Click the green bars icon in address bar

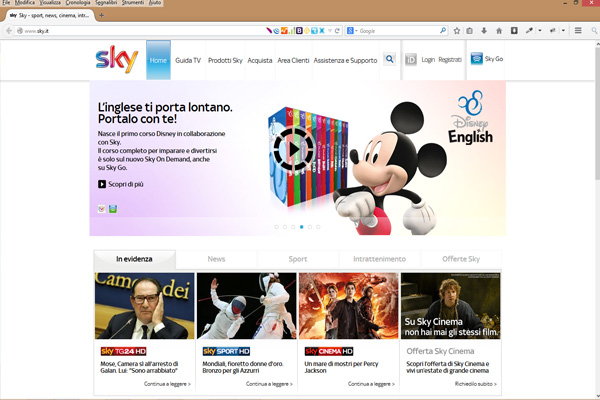coord(292,31)
